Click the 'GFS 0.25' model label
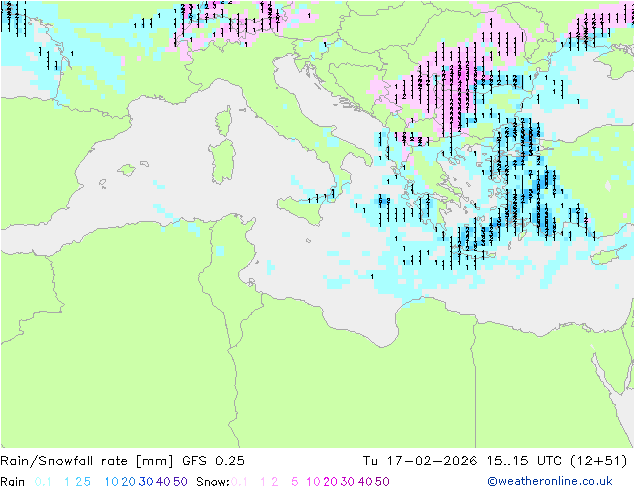The image size is (634, 490). [213, 461]
